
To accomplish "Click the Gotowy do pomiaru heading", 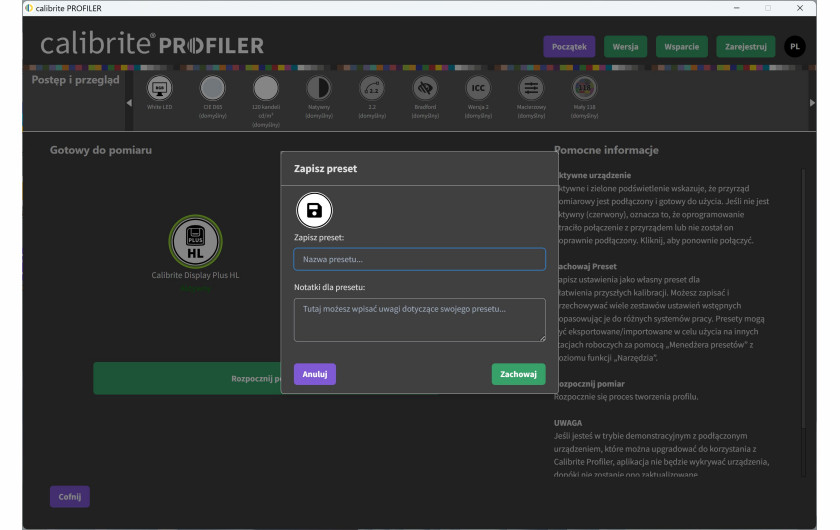I will [101, 150].
